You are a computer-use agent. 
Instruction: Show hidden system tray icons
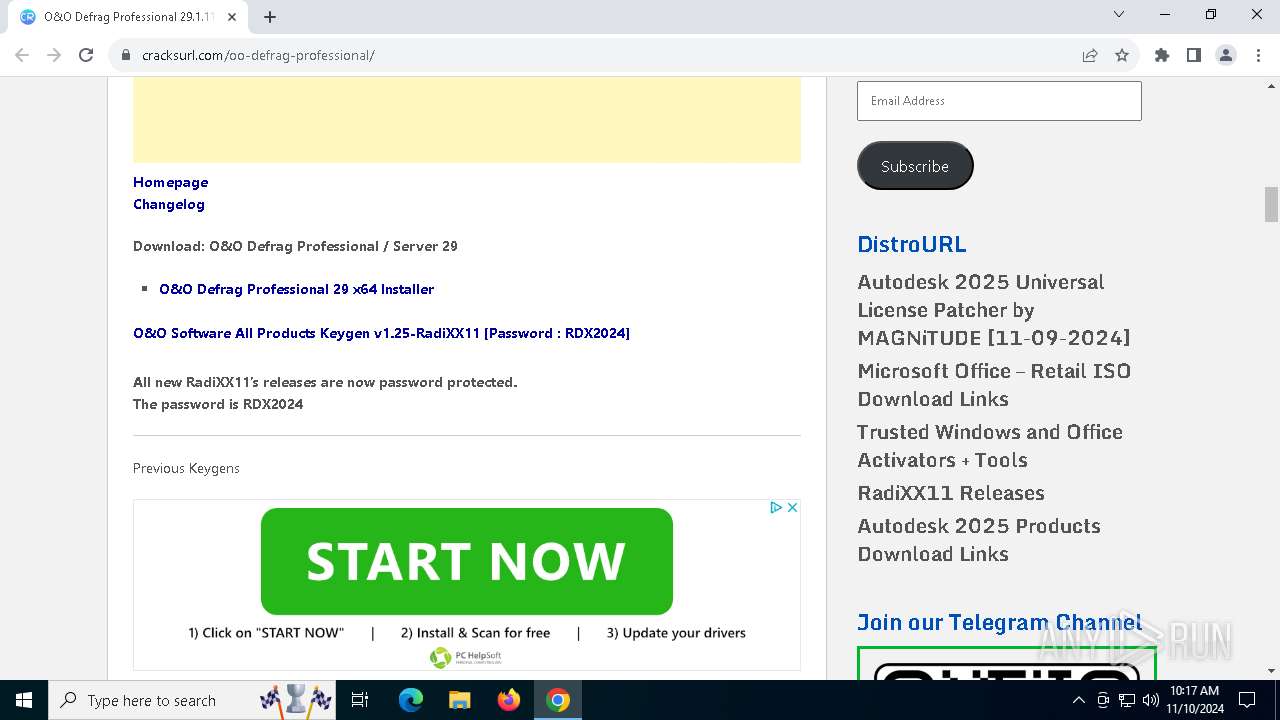point(1079,700)
